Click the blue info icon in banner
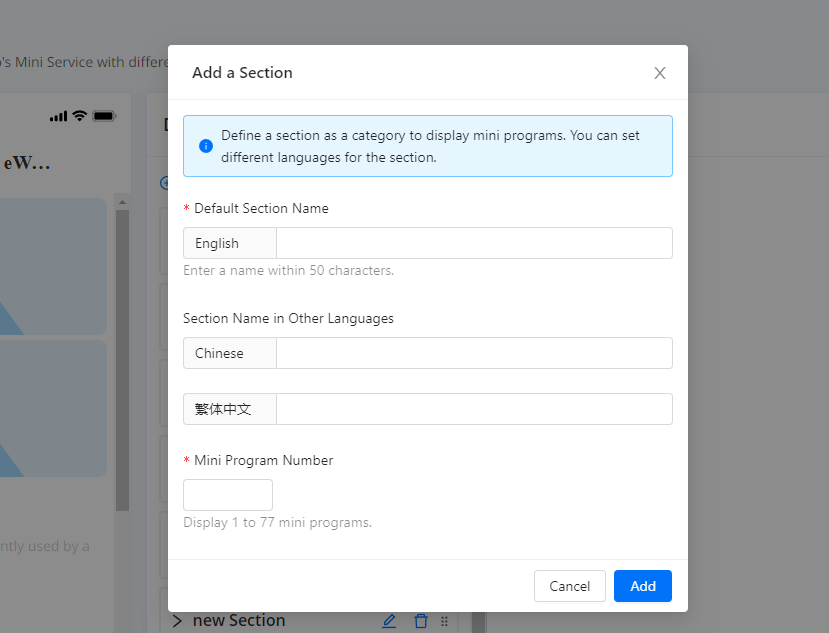Viewport: 829px width, 633px height. [206, 146]
